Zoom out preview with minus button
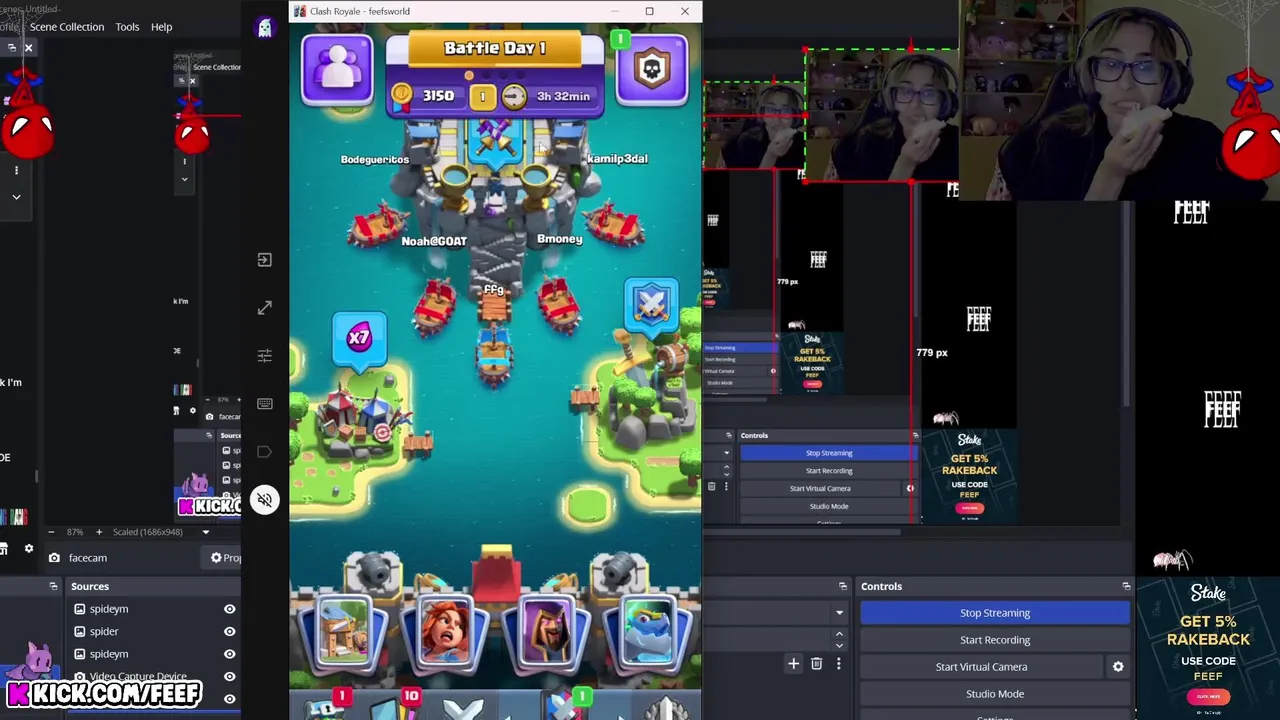The image size is (1280, 720). (53, 532)
